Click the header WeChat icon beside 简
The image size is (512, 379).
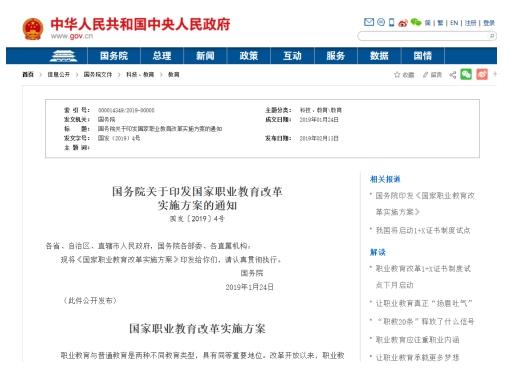point(416,22)
